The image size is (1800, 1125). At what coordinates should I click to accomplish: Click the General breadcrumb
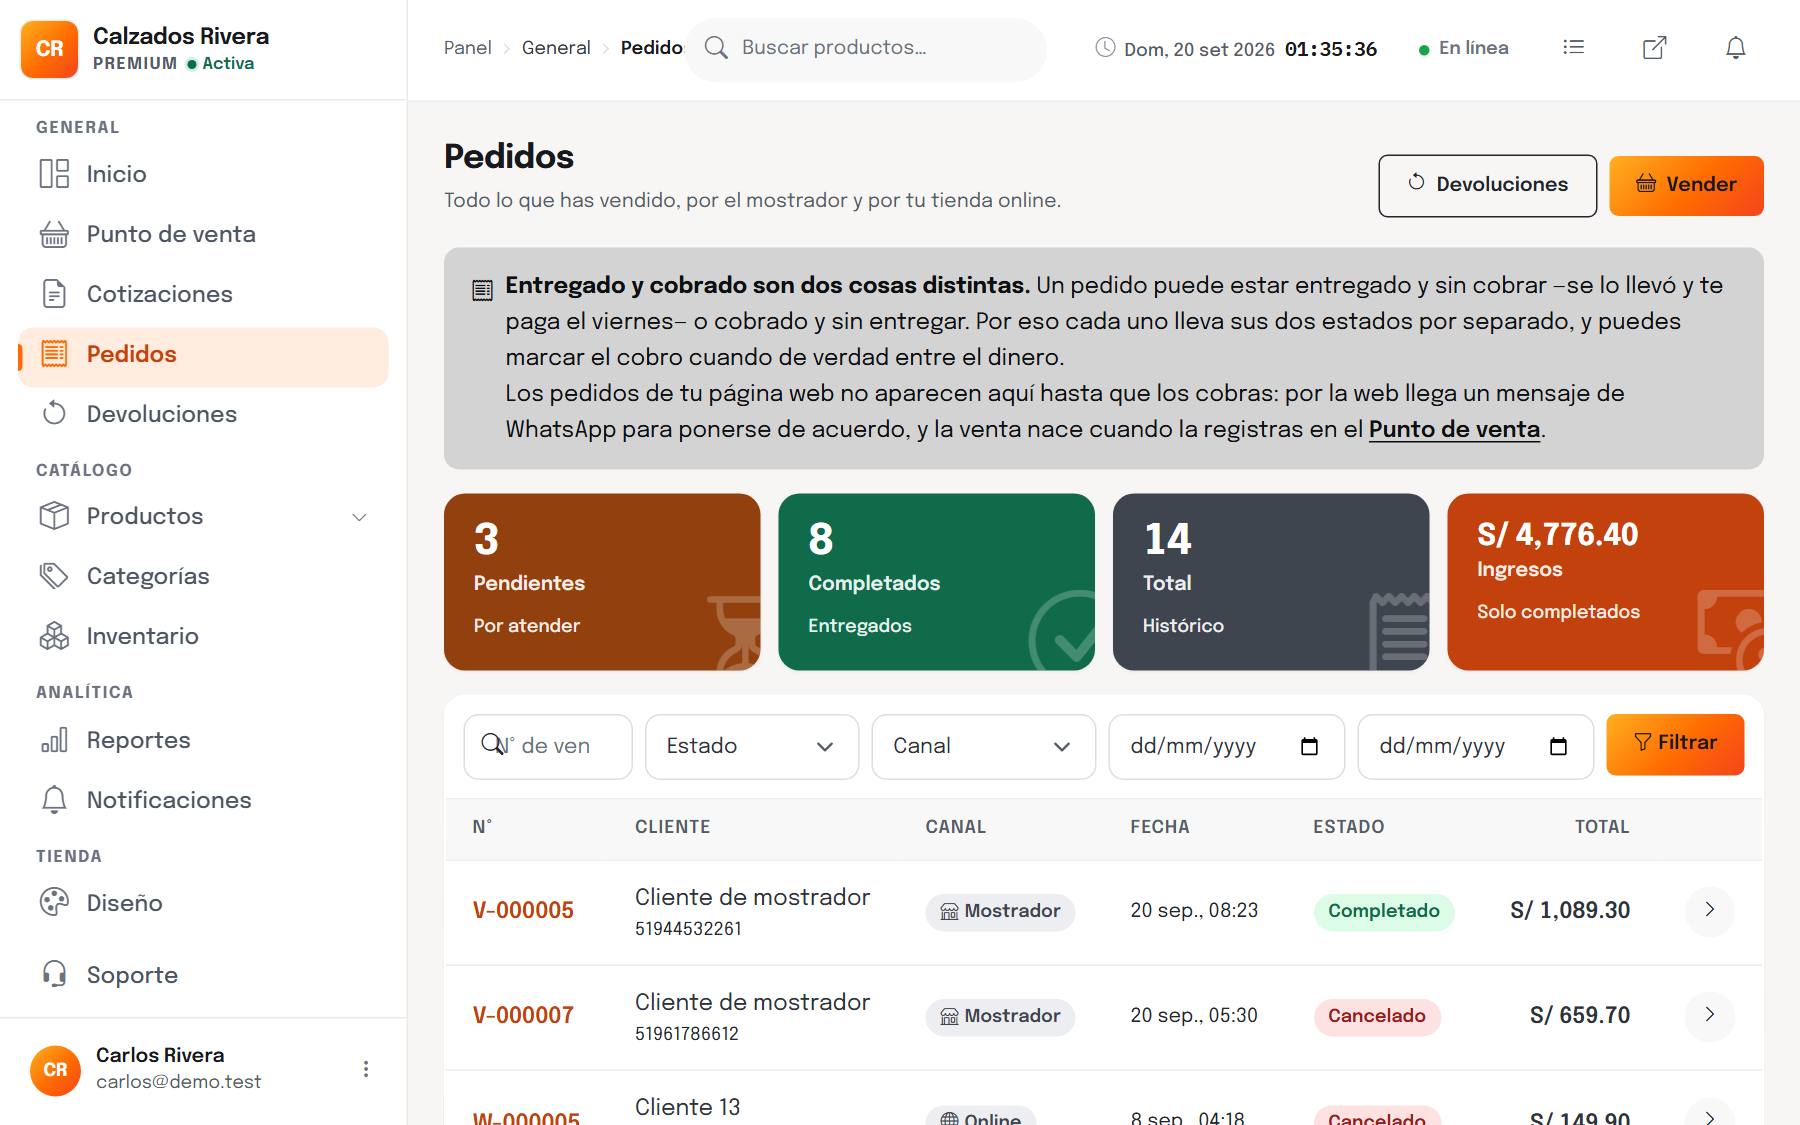tap(556, 48)
